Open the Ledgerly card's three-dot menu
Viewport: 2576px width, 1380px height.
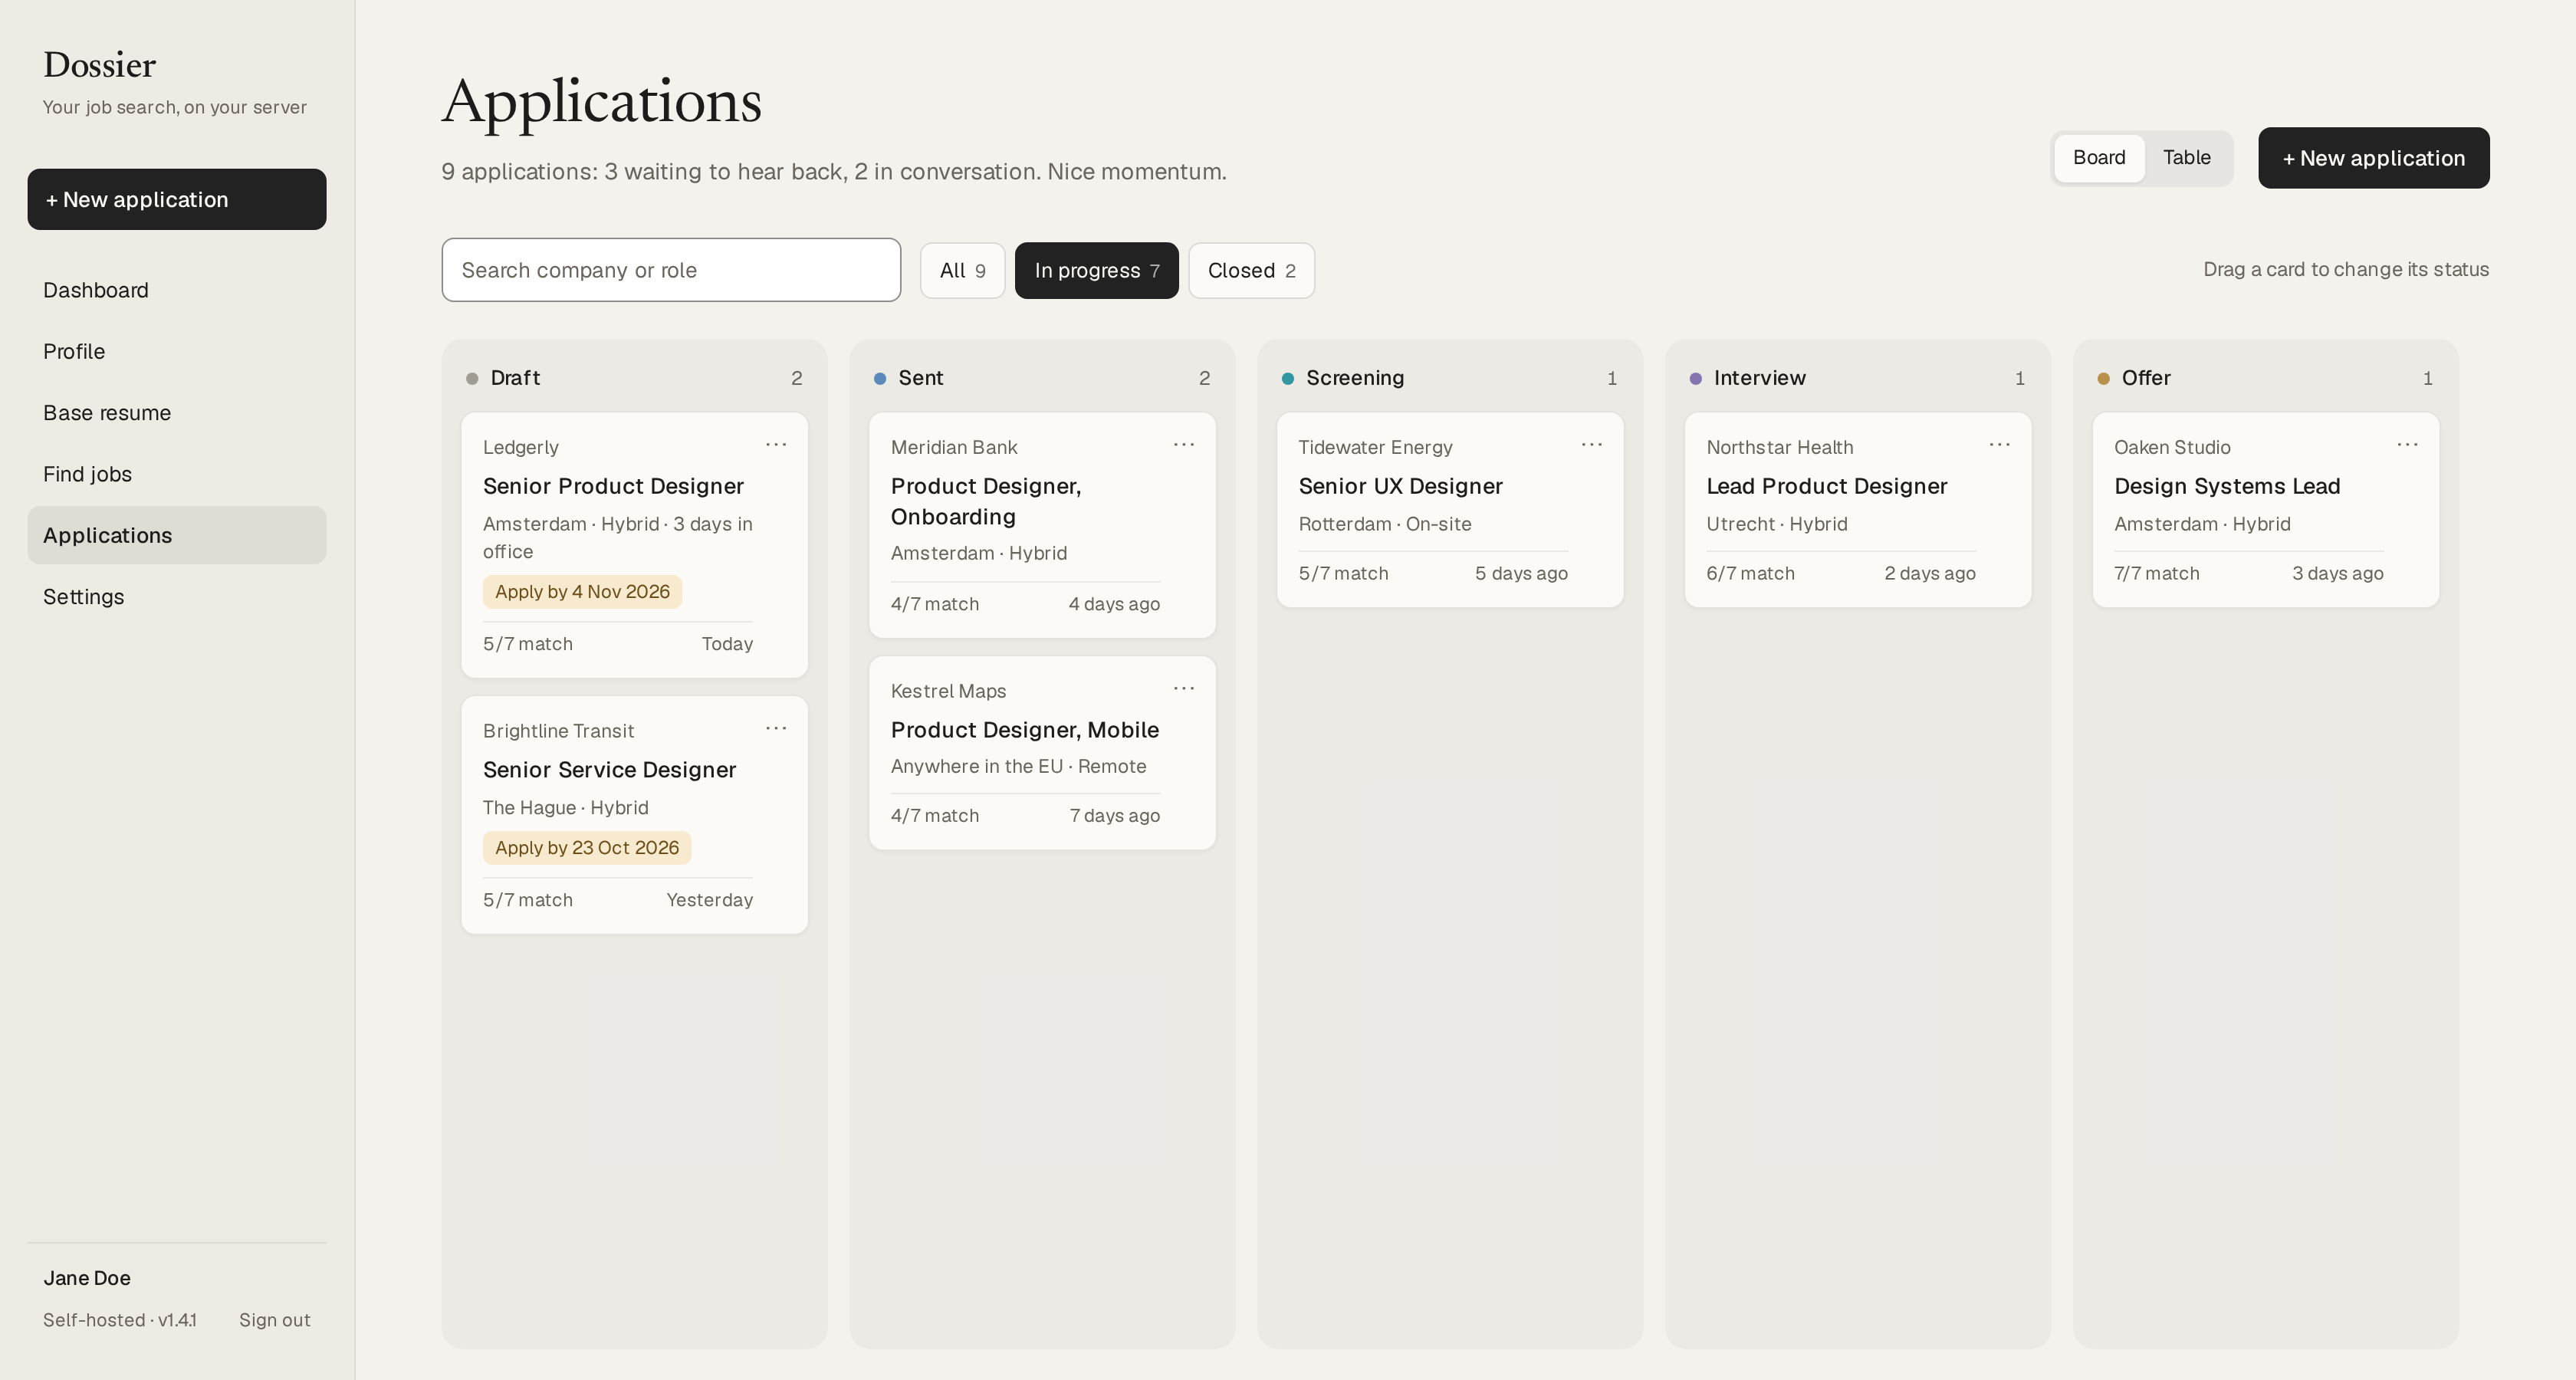(776, 445)
